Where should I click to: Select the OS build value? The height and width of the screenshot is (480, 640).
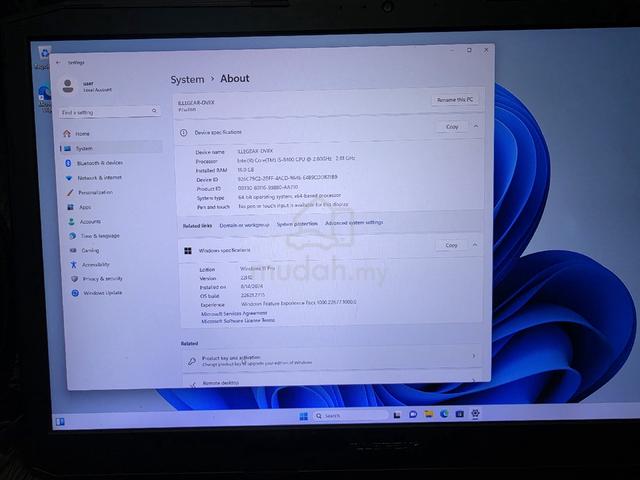pyautogui.click(x=253, y=295)
